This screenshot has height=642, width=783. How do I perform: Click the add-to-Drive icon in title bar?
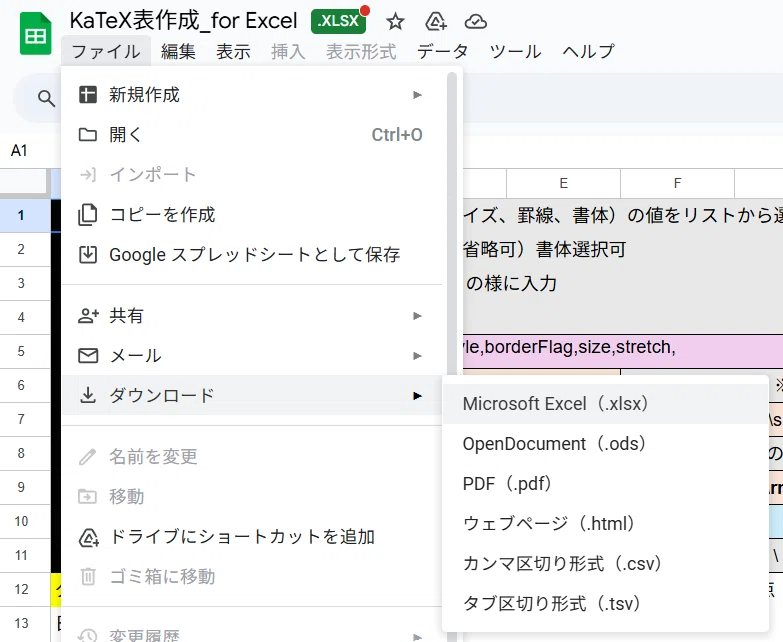coord(435,21)
